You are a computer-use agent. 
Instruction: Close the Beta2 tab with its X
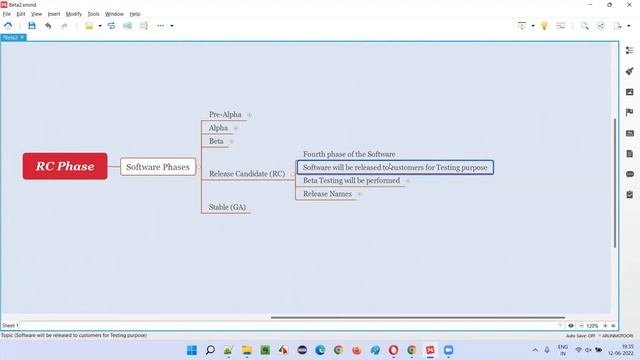click(x=22, y=37)
